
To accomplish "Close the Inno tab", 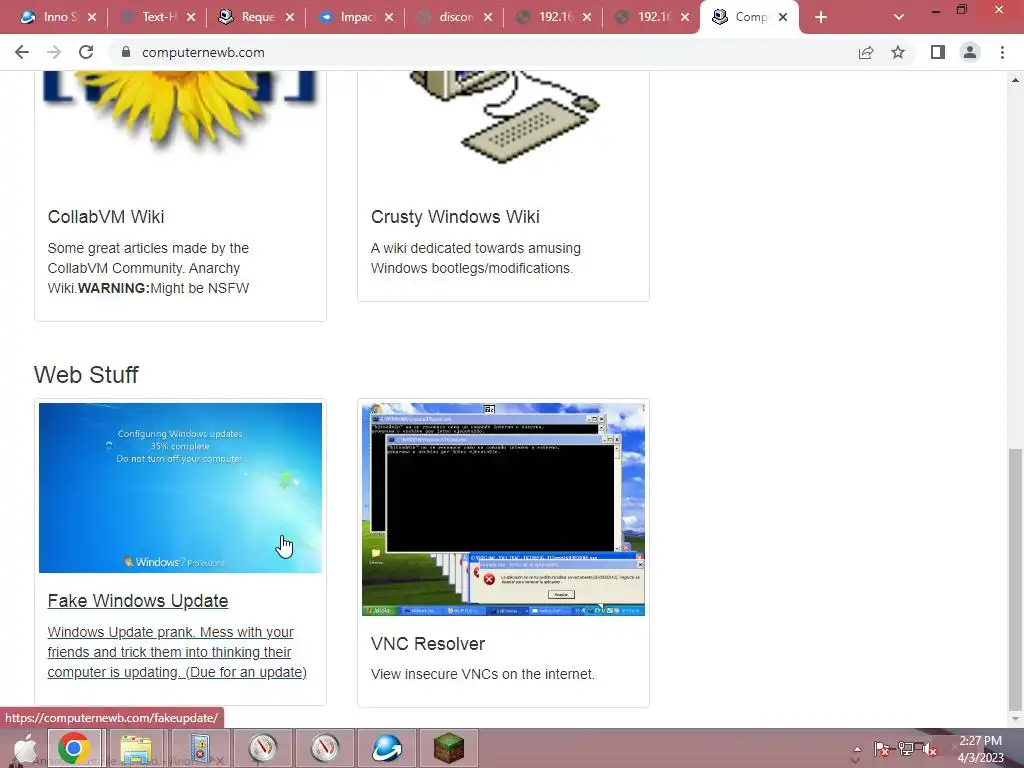I will [92, 18].
